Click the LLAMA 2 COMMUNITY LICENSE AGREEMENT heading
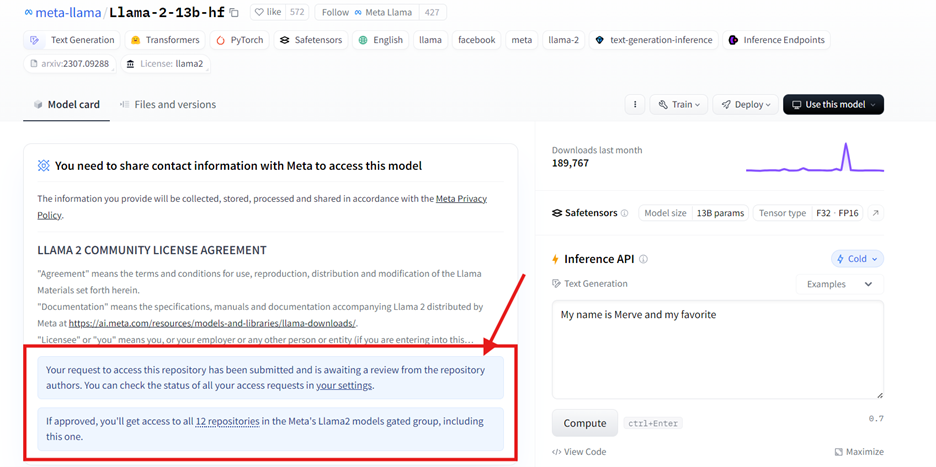Image resolution: width=936 pixels, height=467 pixels. pyautogui.click(x=152, y=250)
